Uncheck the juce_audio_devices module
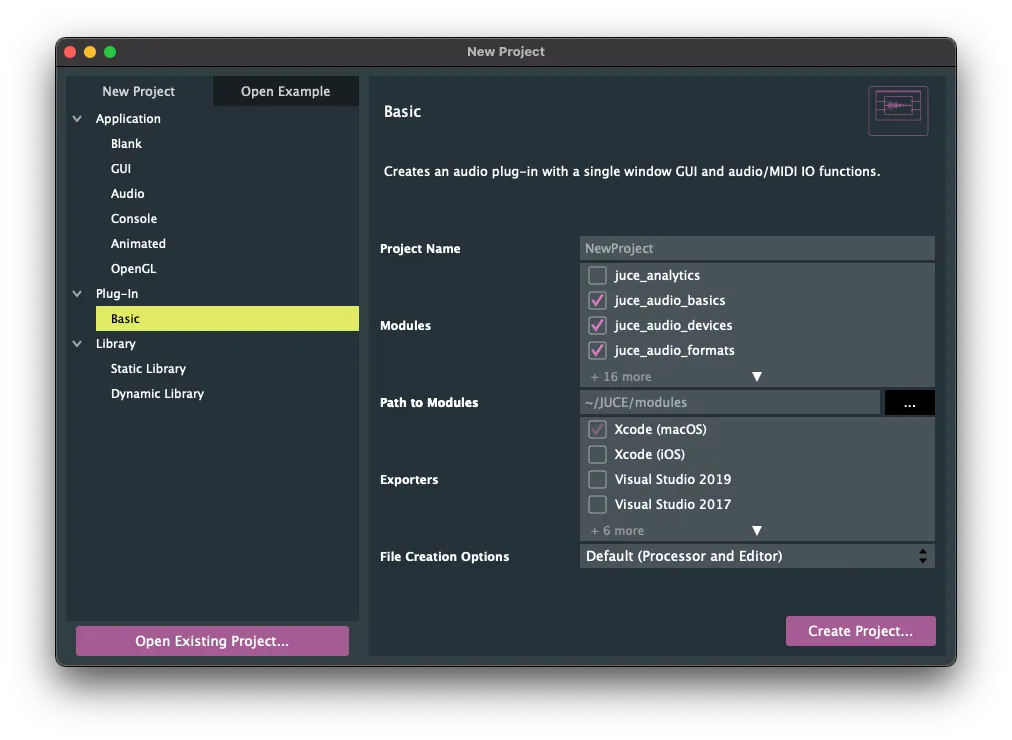Screen dimensions: 1012x740 point(597,325)
